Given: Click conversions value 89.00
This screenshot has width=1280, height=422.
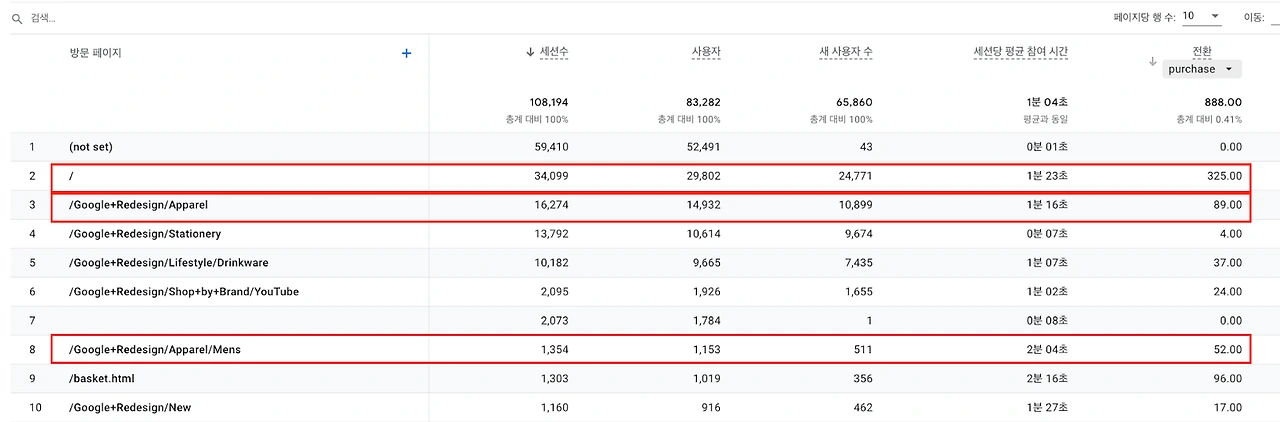Looking at the screenshot, I should pos(1227,205).
